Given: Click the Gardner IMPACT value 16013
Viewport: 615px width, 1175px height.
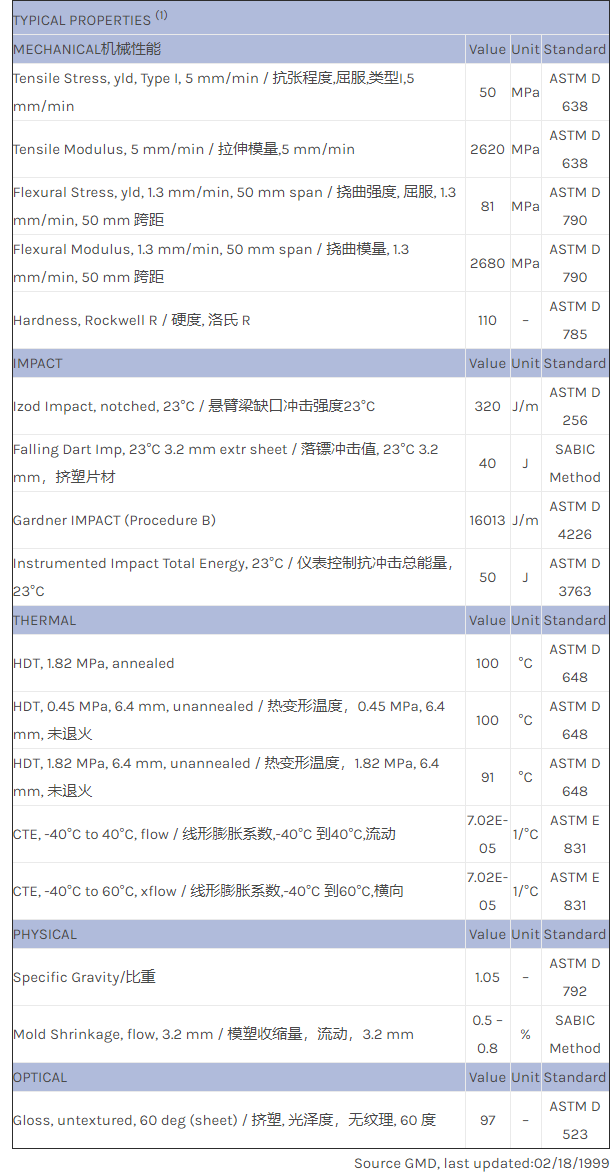Looking at the screenshot, I should (x=487, y=520).
